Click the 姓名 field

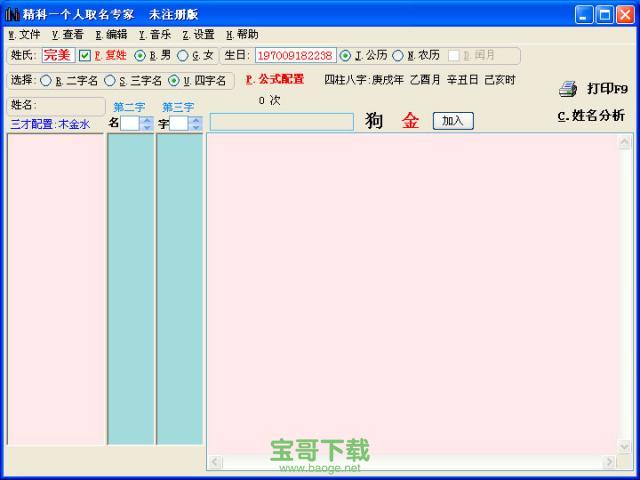[56, 106]
